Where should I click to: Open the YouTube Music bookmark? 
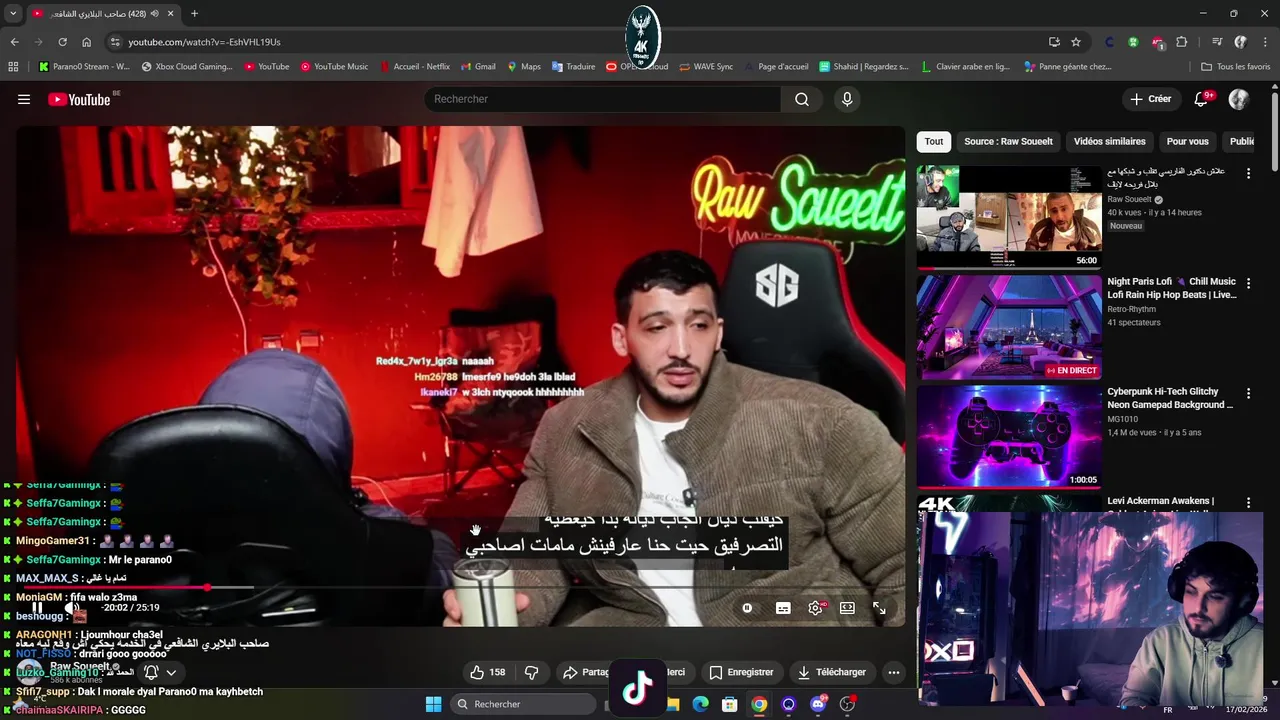click(x=333, y=67)
